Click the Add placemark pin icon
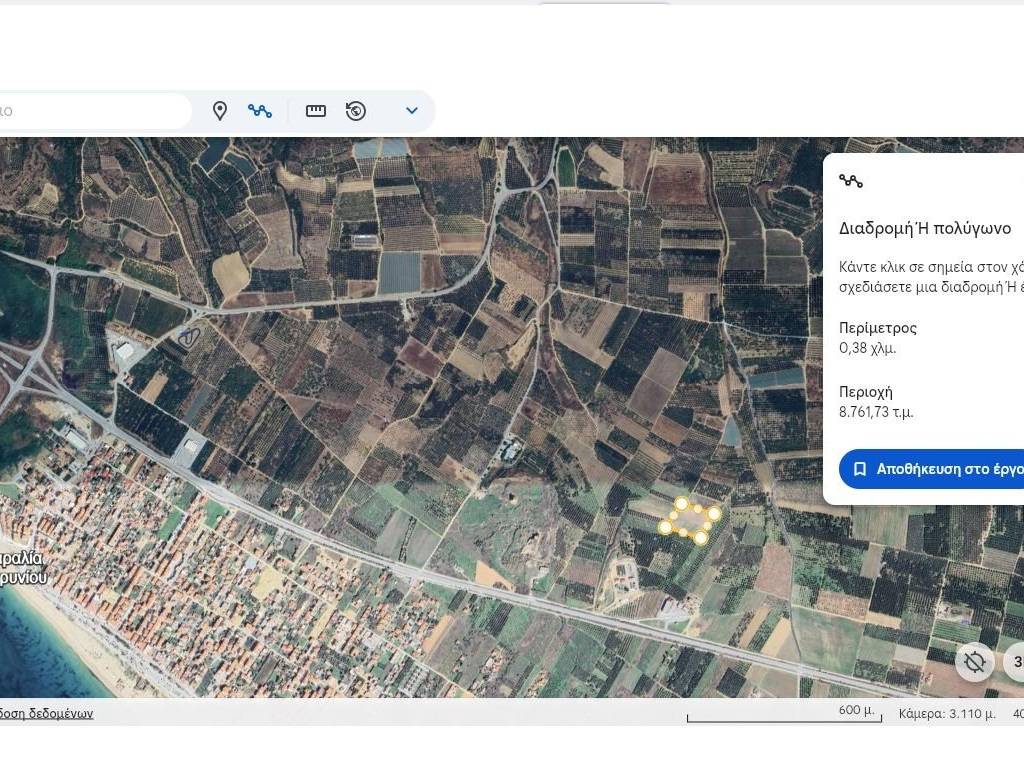This screenshot has width=1024, height=768. [220, 111]
